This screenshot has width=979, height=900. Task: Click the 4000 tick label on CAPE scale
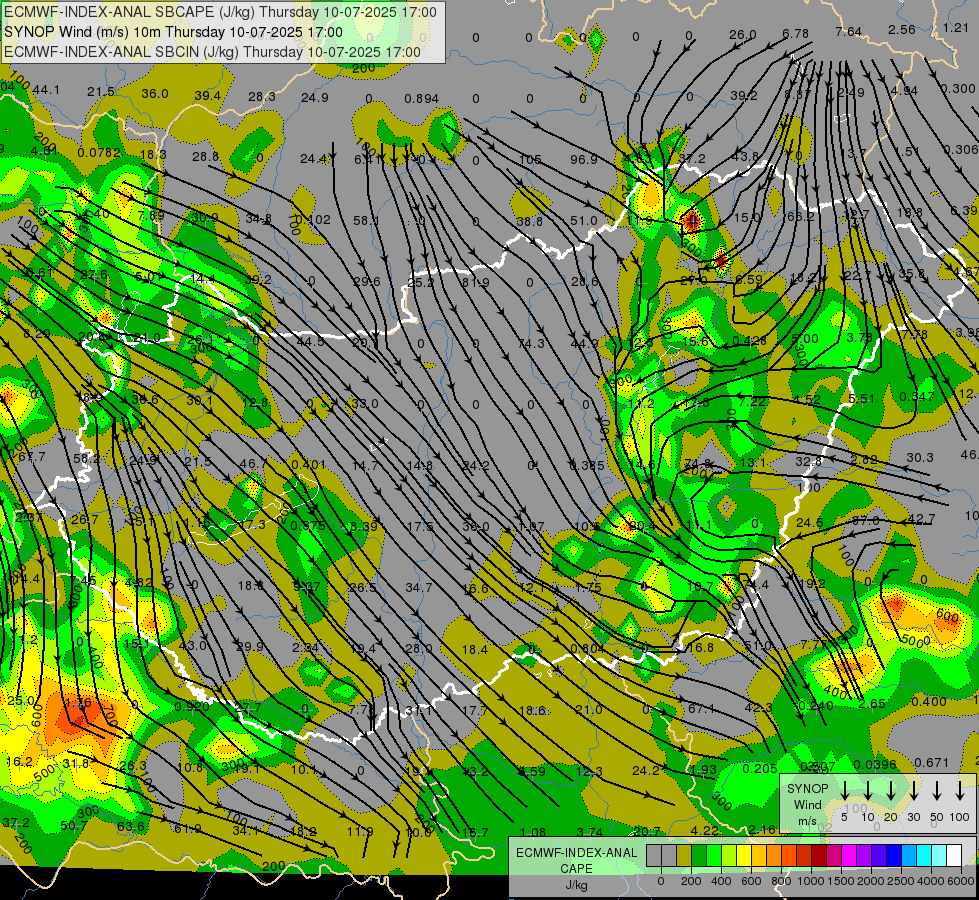(x=931, y=881)
